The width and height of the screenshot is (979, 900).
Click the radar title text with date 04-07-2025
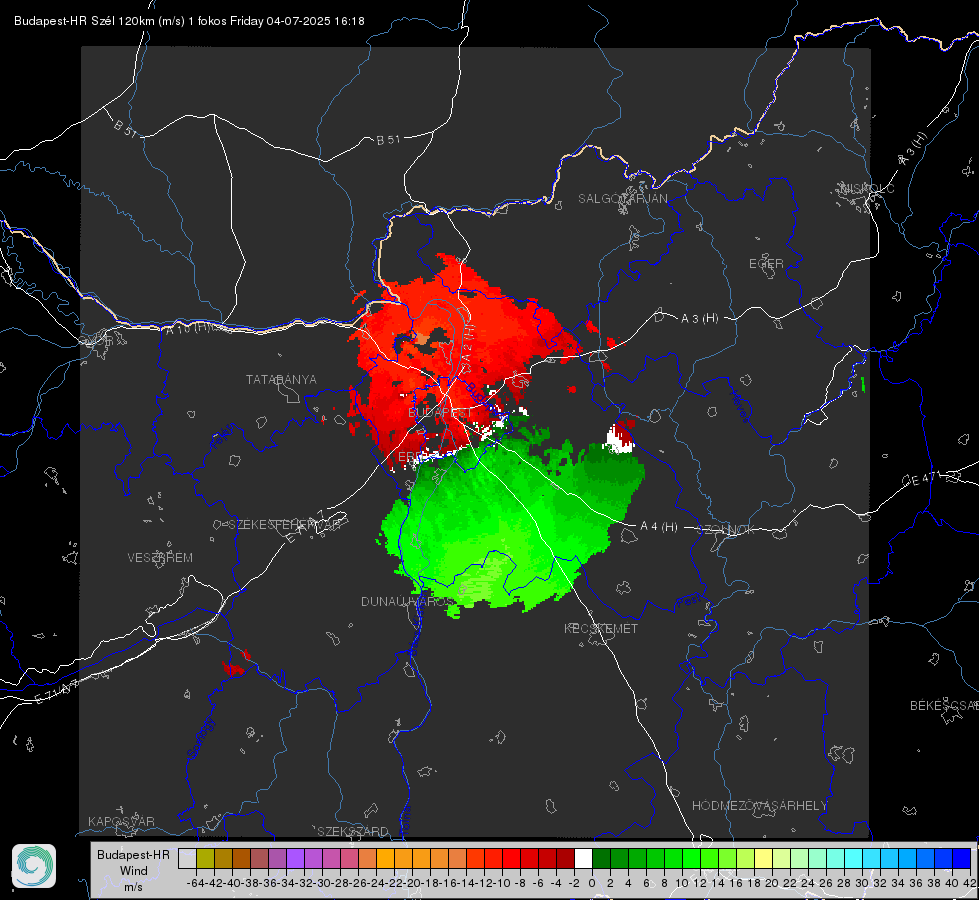click(x=189, y=21)
